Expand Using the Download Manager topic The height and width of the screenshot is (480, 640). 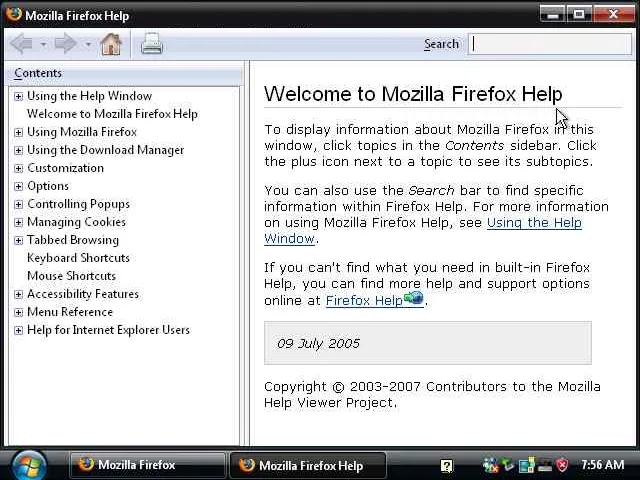coord(18,150)
